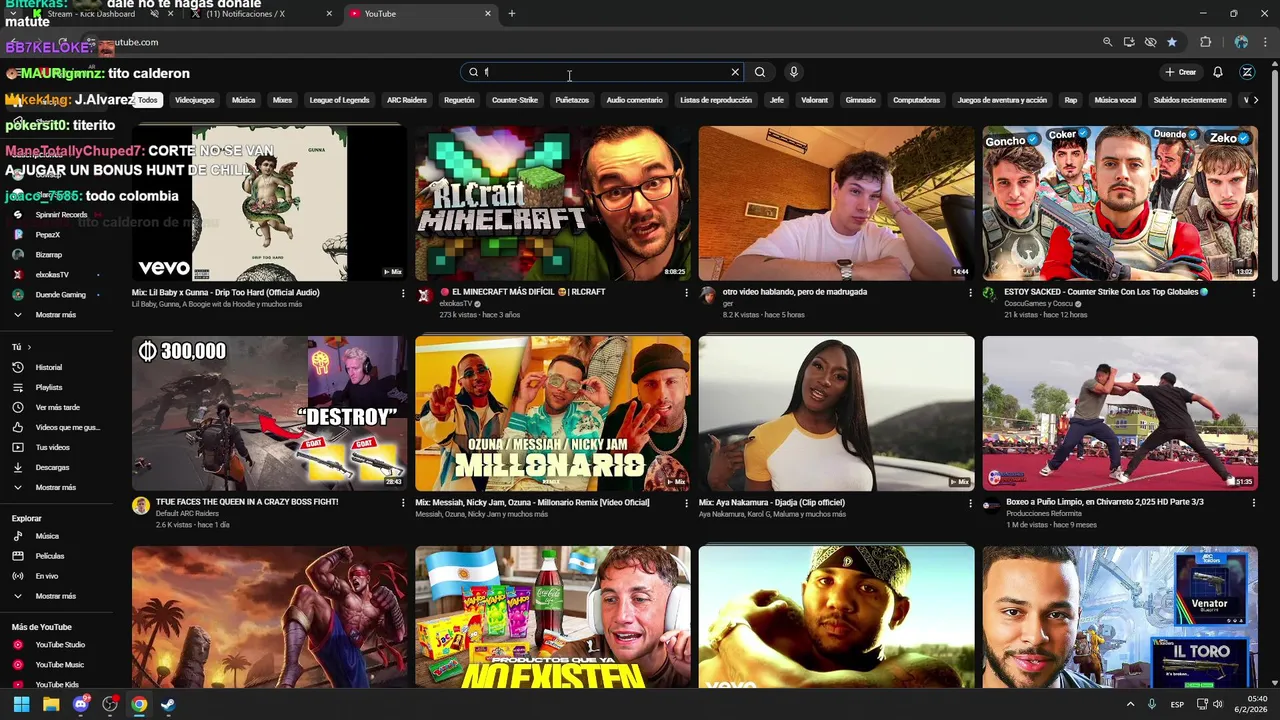
Task: Open File Explorer from taskbar
Action: [51, 704]
